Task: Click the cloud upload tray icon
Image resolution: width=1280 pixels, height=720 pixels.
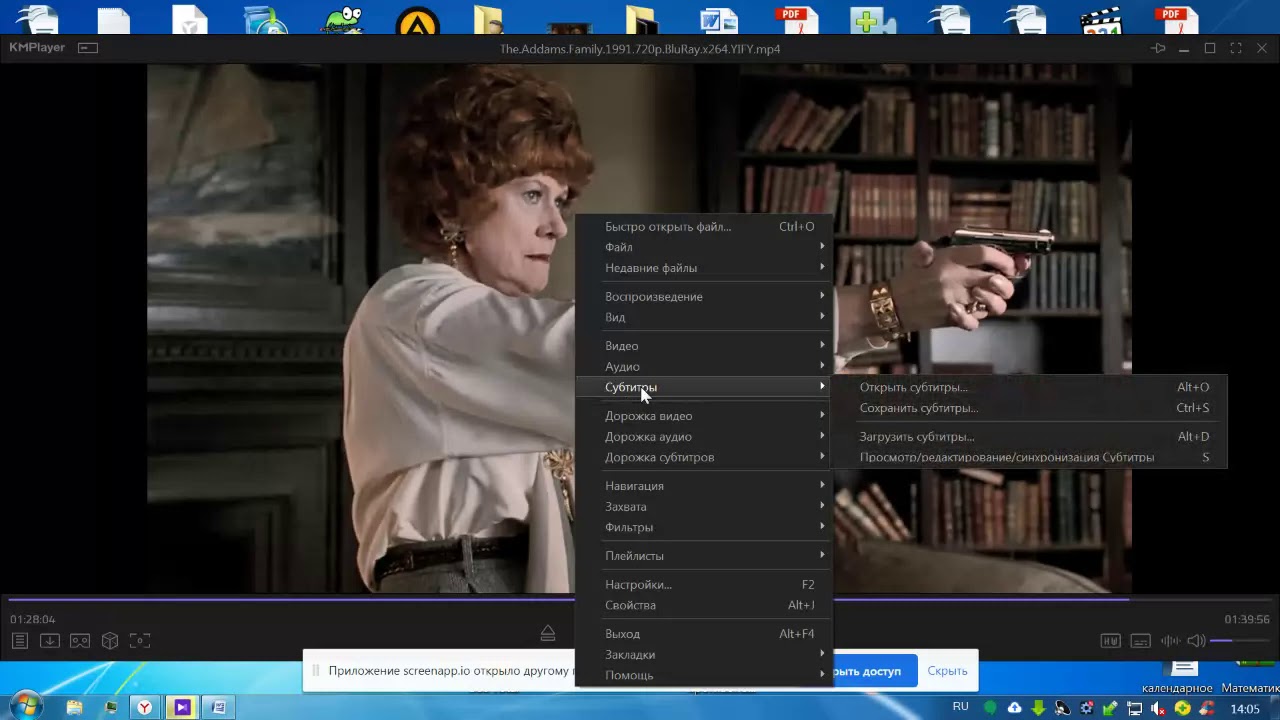Action: [1014, 708]
